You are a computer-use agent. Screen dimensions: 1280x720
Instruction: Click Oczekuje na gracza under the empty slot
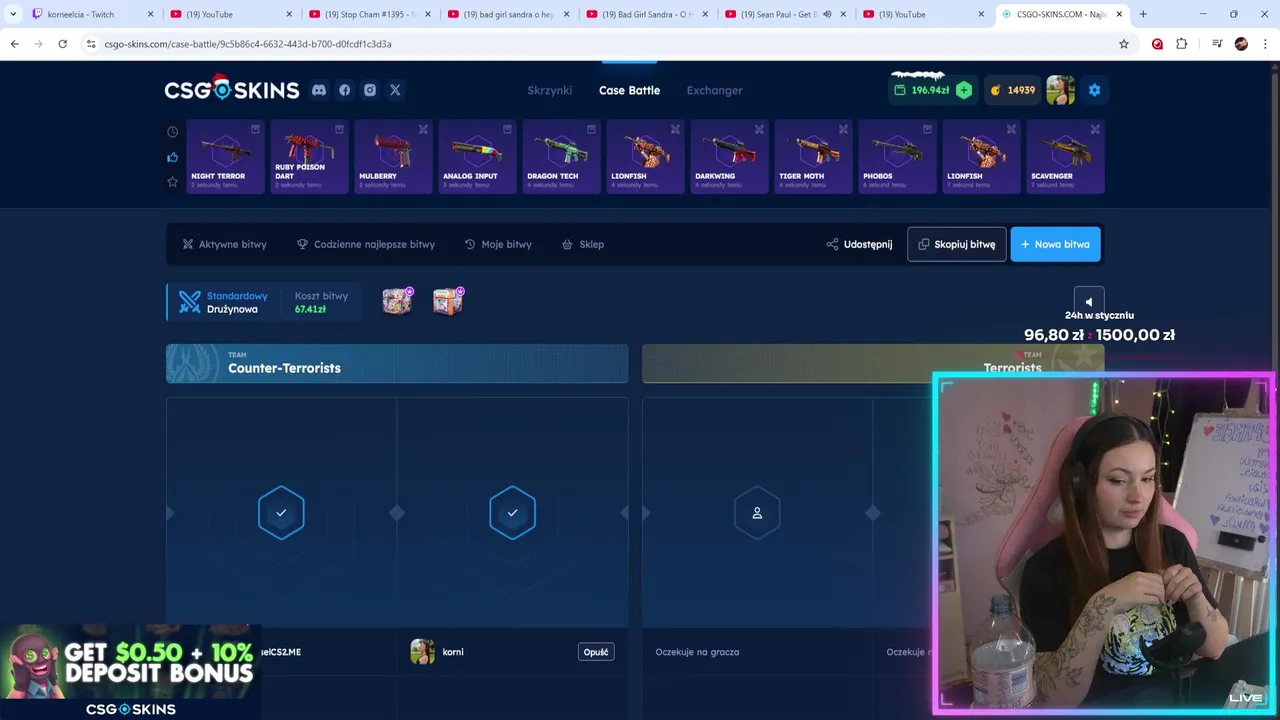tap(697, 652)
